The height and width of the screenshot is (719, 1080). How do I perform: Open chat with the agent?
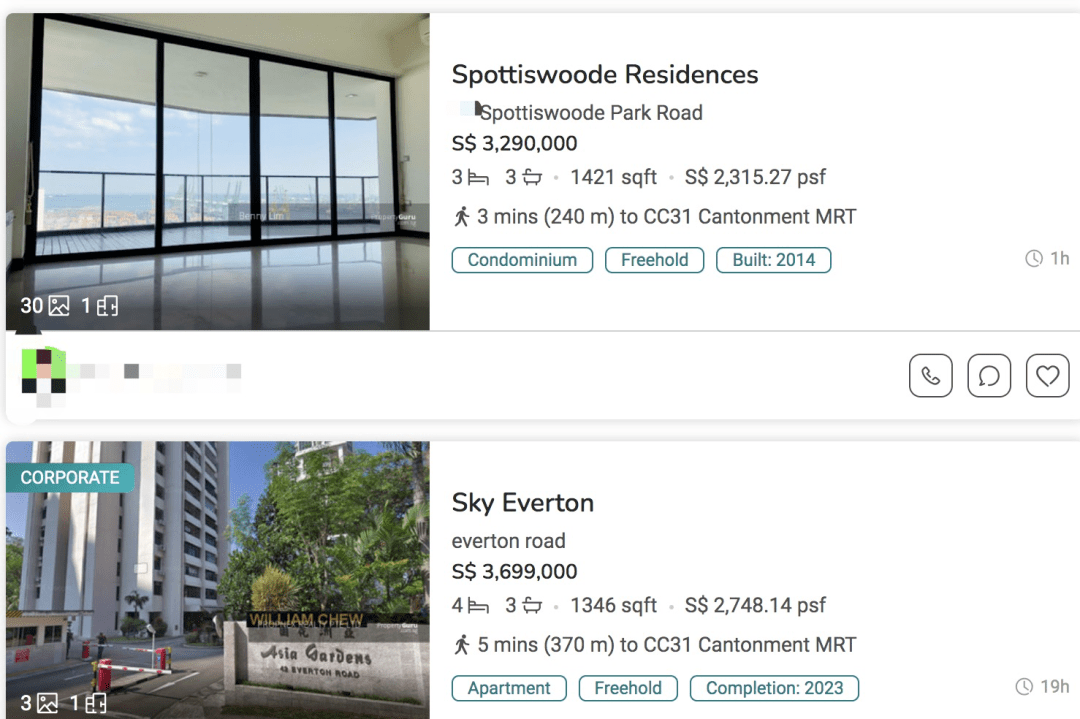point(989,376)
